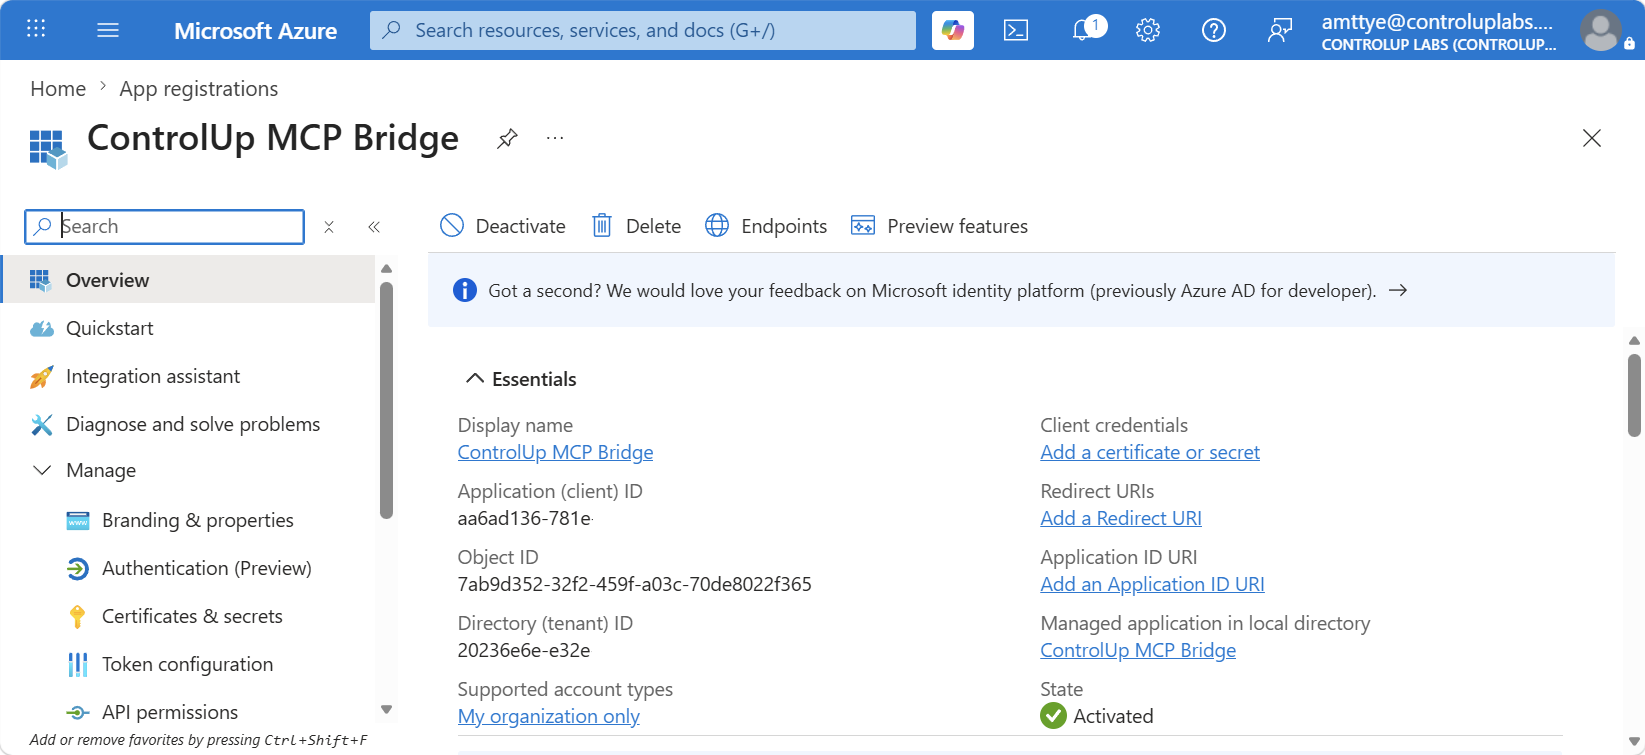Open the more options ellipsis by the title
Viewport: 1645px width, 755px height.
(x=555, y=138)
